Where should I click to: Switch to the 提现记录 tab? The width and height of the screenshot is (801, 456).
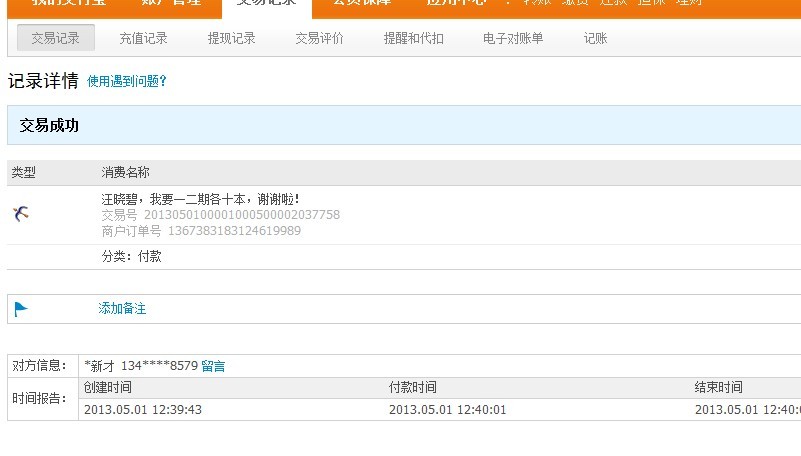231,38
